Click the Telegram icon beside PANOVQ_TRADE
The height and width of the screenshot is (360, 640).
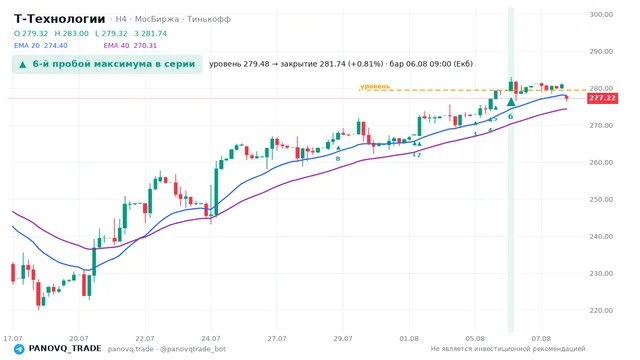pos(19,349)
